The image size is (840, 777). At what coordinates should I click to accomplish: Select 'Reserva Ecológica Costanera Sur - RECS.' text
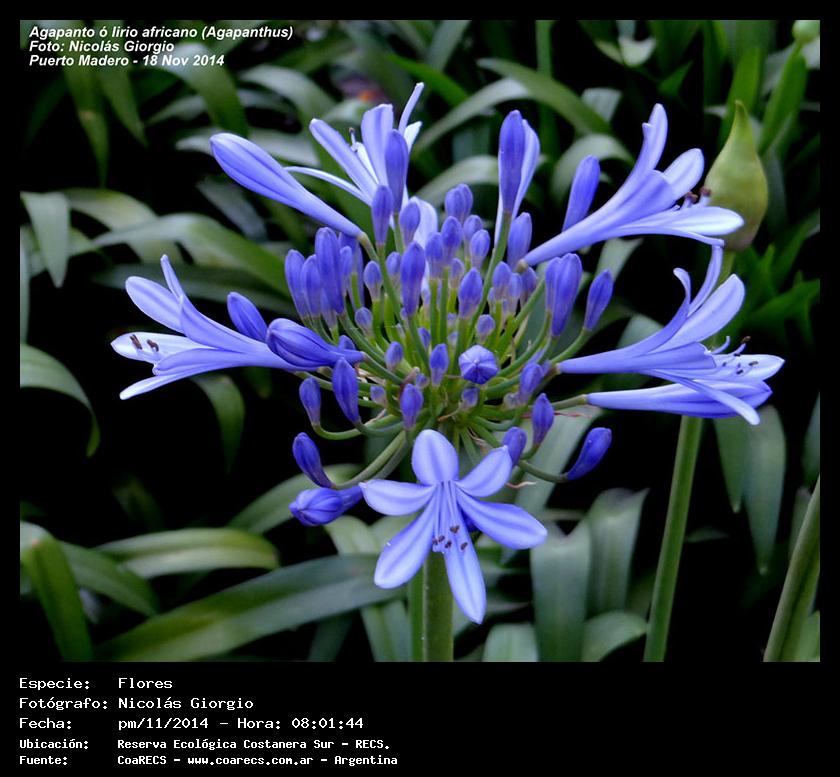click(x=253, y=744)
